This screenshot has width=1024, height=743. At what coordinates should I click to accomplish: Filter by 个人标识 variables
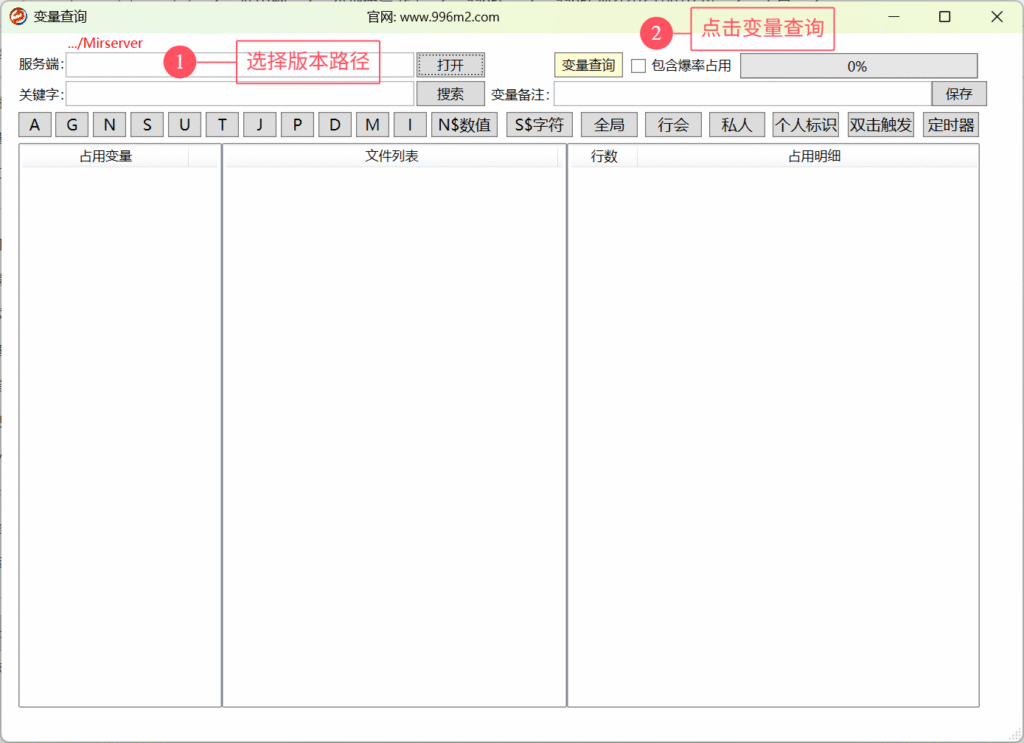[x=805, y=125]
